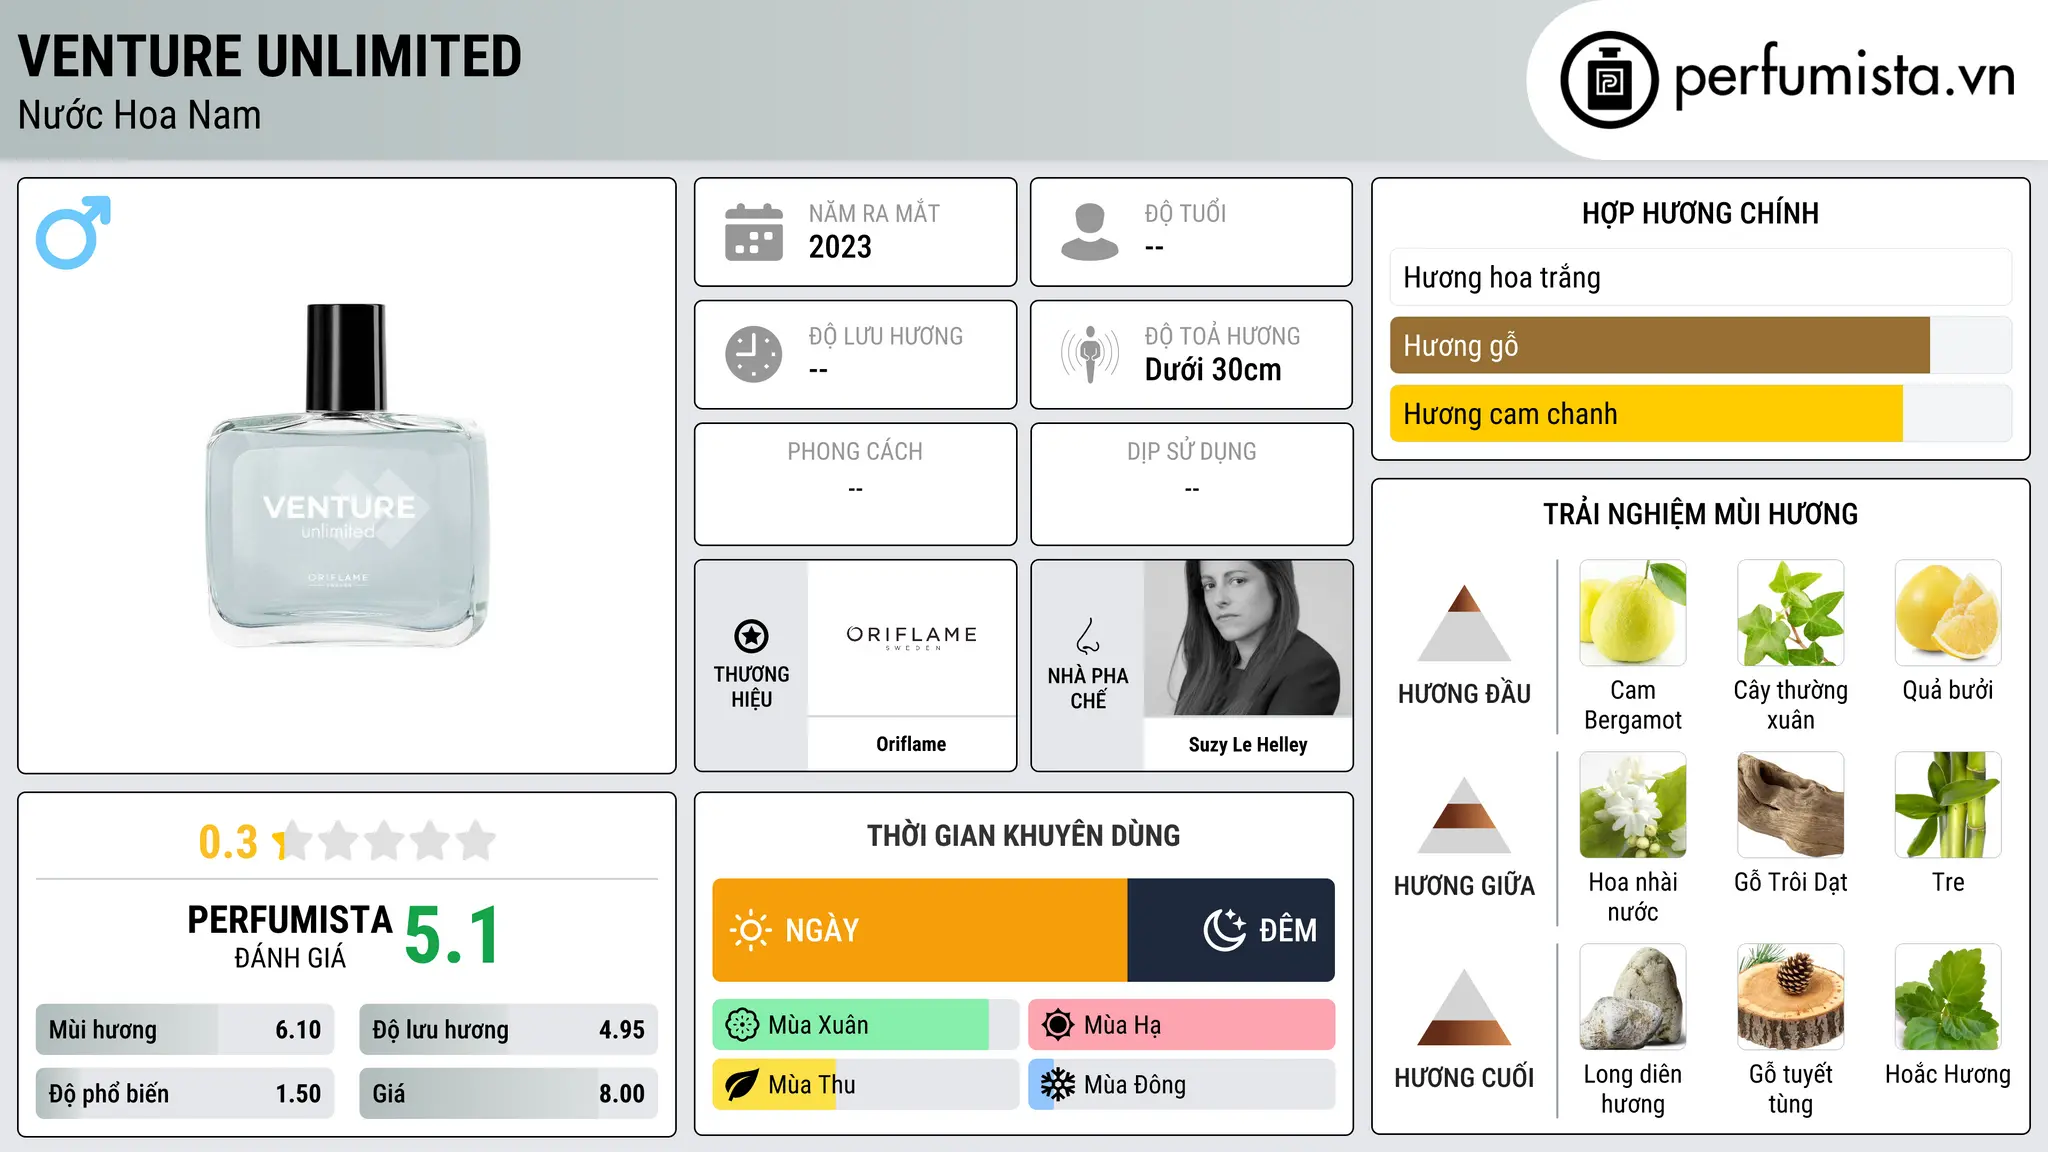Click the Hương cuối pyramid icon

1464,1007
